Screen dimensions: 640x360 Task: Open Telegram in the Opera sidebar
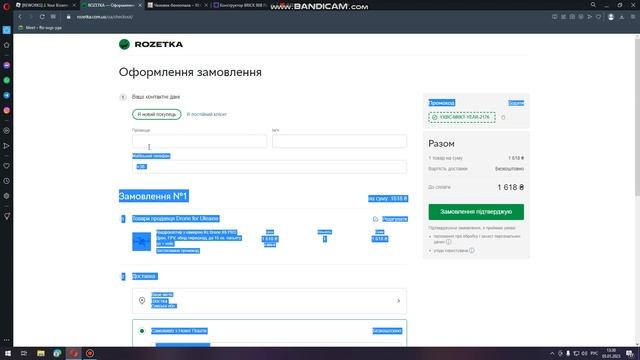pos(7,95)
